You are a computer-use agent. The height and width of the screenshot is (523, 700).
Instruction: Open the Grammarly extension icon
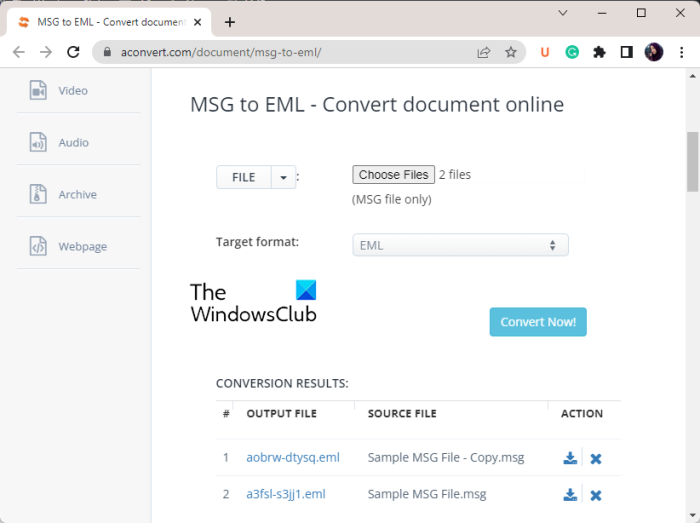coord(572,52)
